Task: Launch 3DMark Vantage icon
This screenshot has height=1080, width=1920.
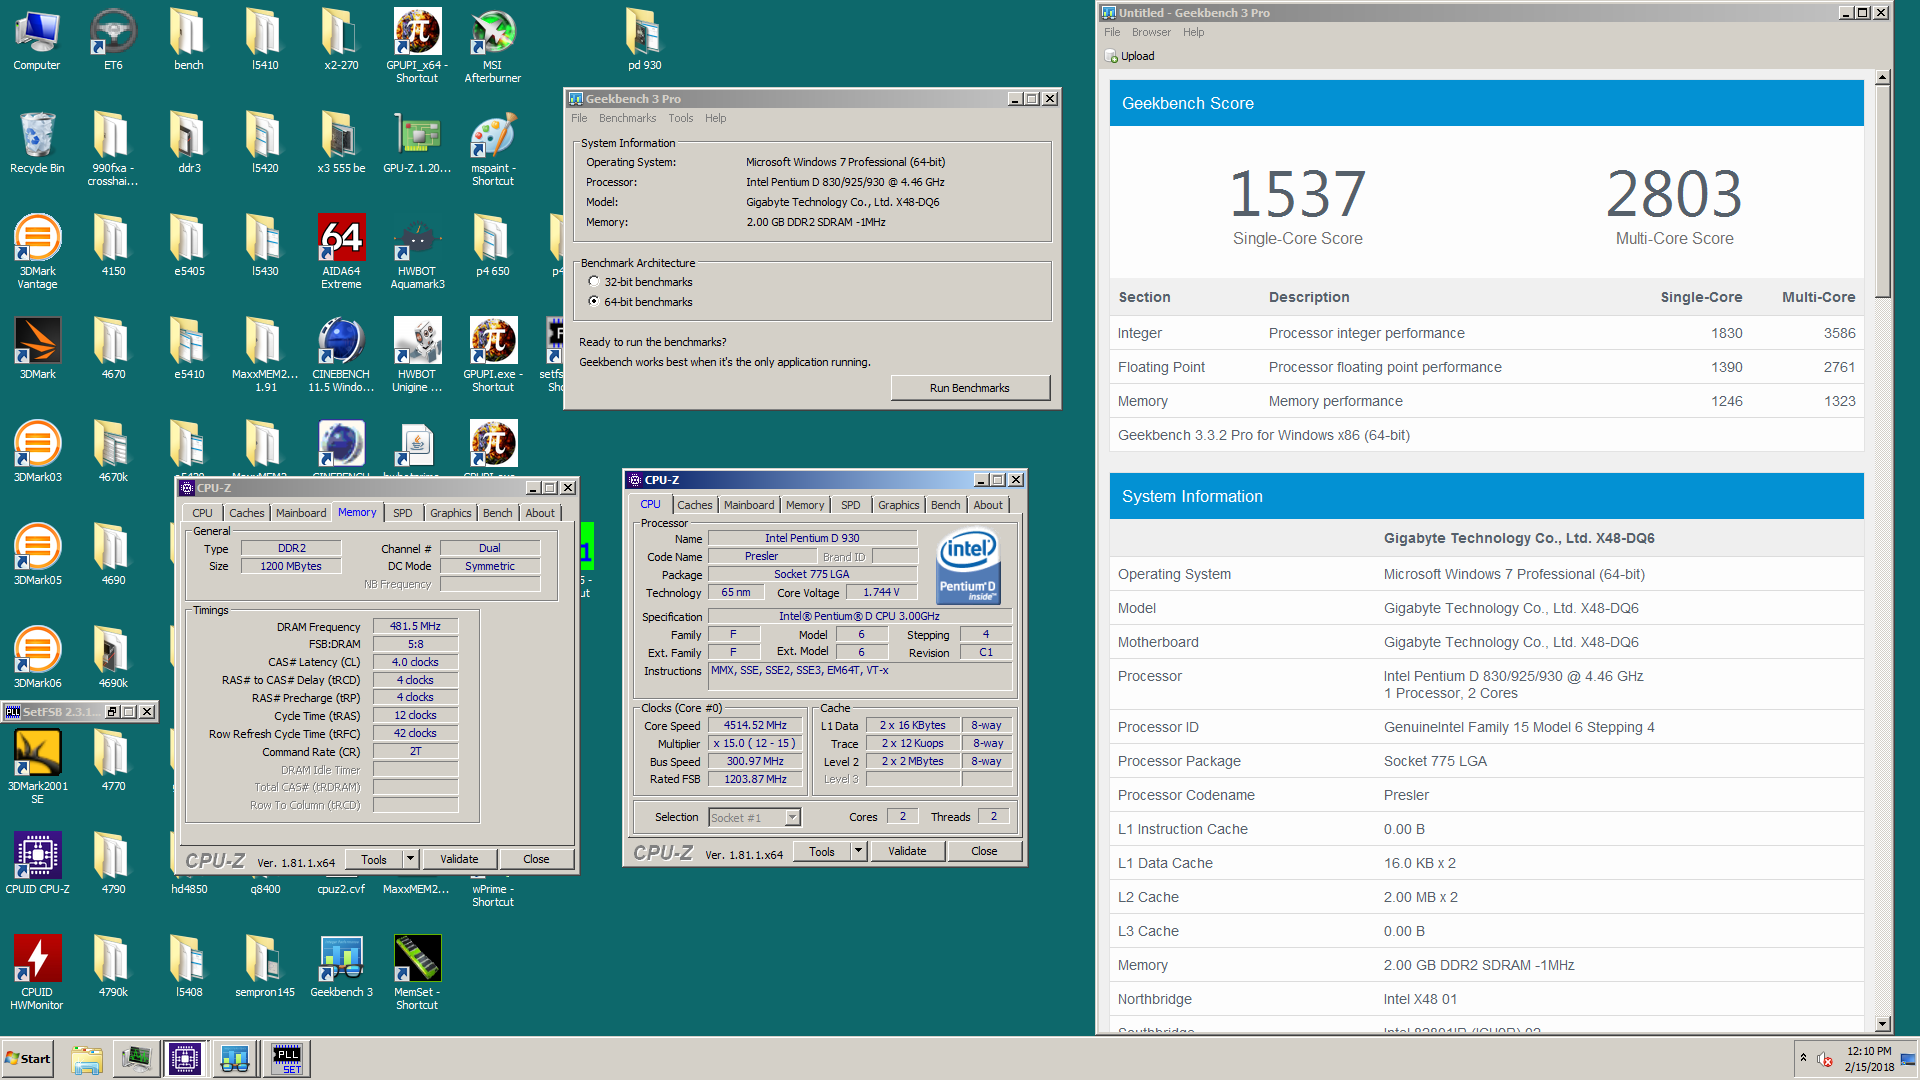Action: click(37, 251)
